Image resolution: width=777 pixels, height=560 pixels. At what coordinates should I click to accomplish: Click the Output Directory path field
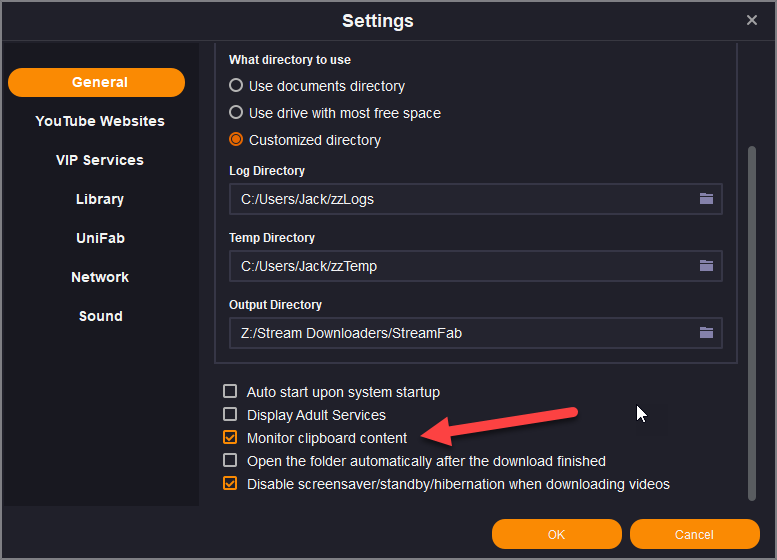(460, 333)
